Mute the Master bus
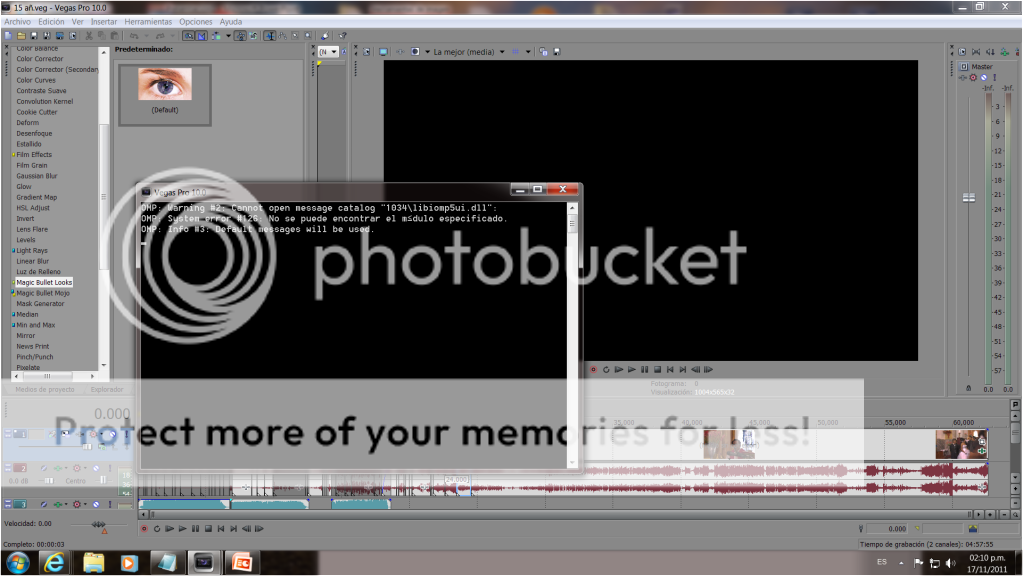This screenshot has width=1023, height=576. tap(984, 78)
